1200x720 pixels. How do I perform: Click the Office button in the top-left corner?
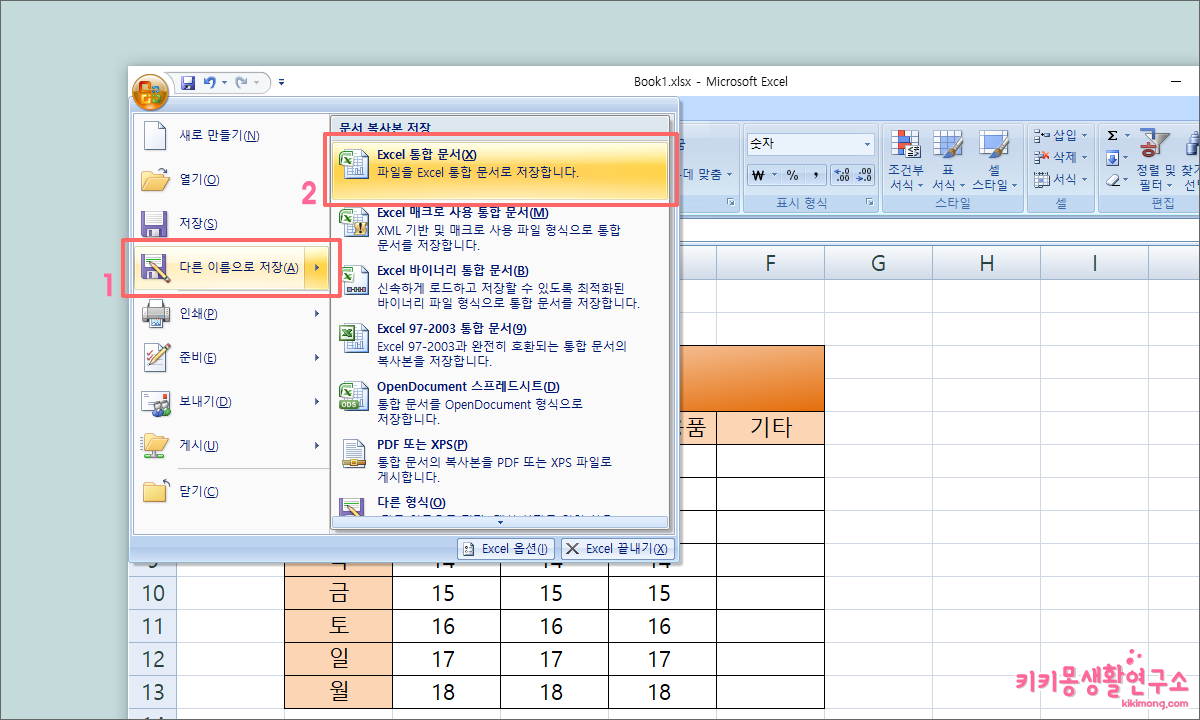point(149,93)
